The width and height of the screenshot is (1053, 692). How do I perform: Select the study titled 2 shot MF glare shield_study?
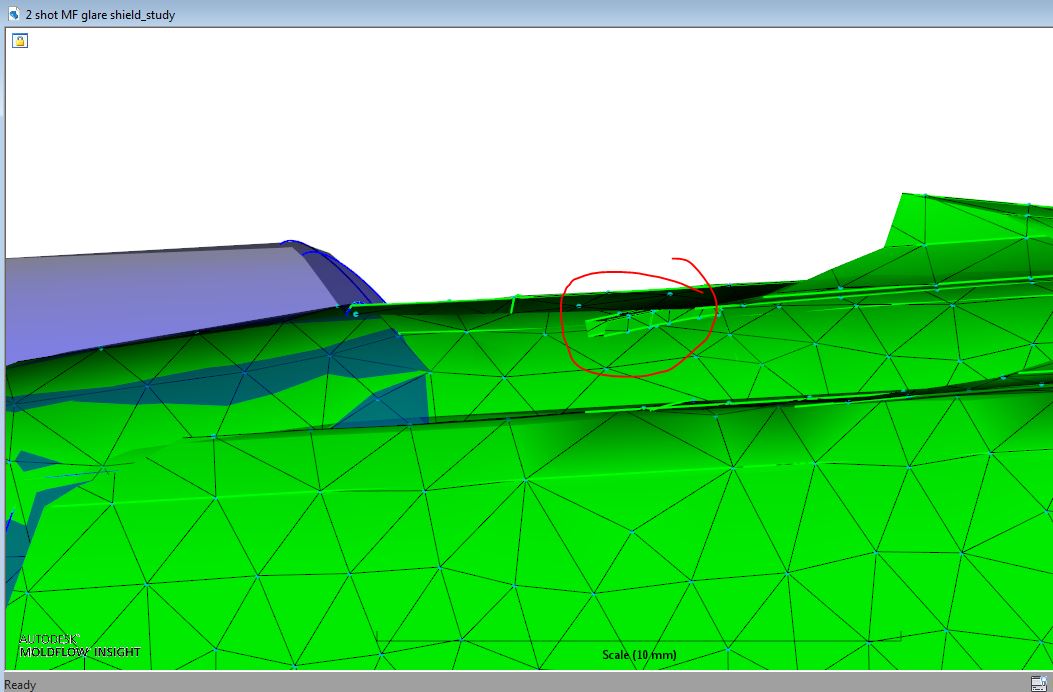pyautogui.click(x=98, y=14)
